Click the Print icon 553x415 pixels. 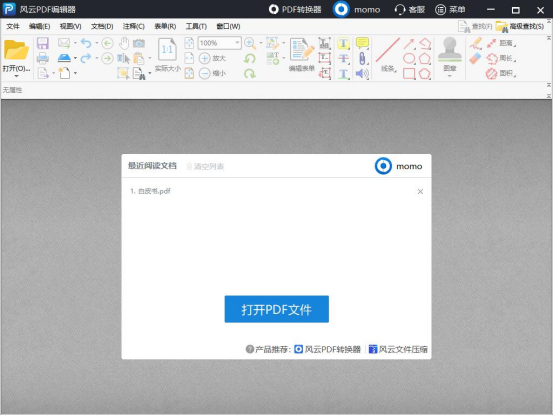tap(43, 58)
